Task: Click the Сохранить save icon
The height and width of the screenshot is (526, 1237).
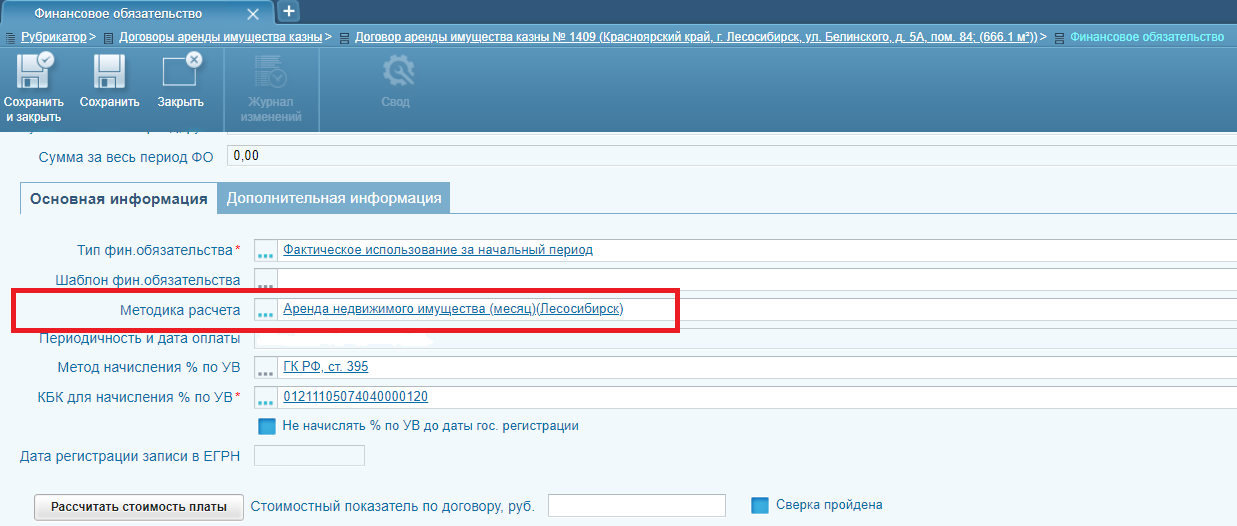Action: [x=109, y=74]
